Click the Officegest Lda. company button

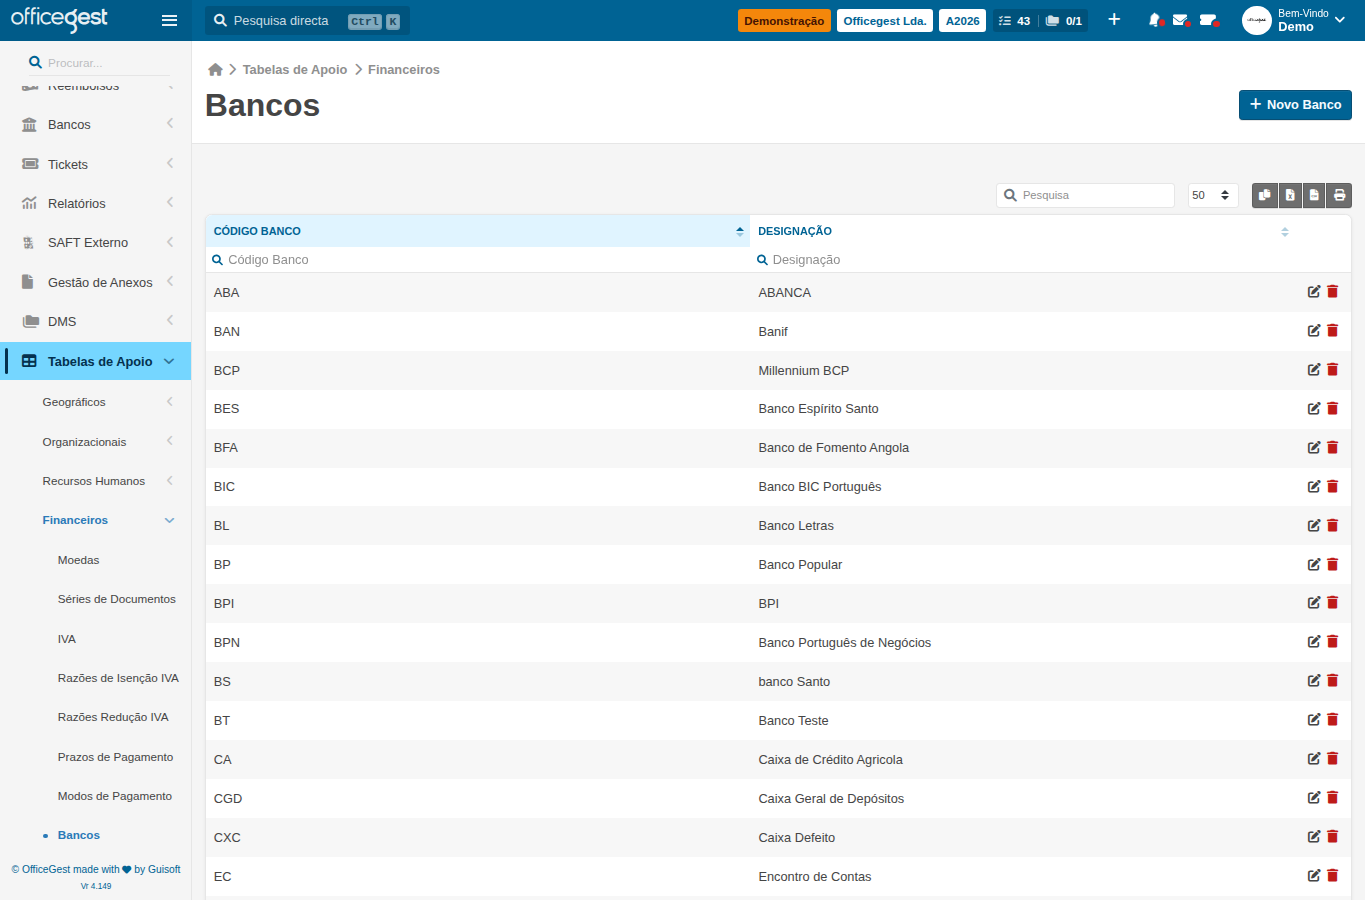point(885,21)
